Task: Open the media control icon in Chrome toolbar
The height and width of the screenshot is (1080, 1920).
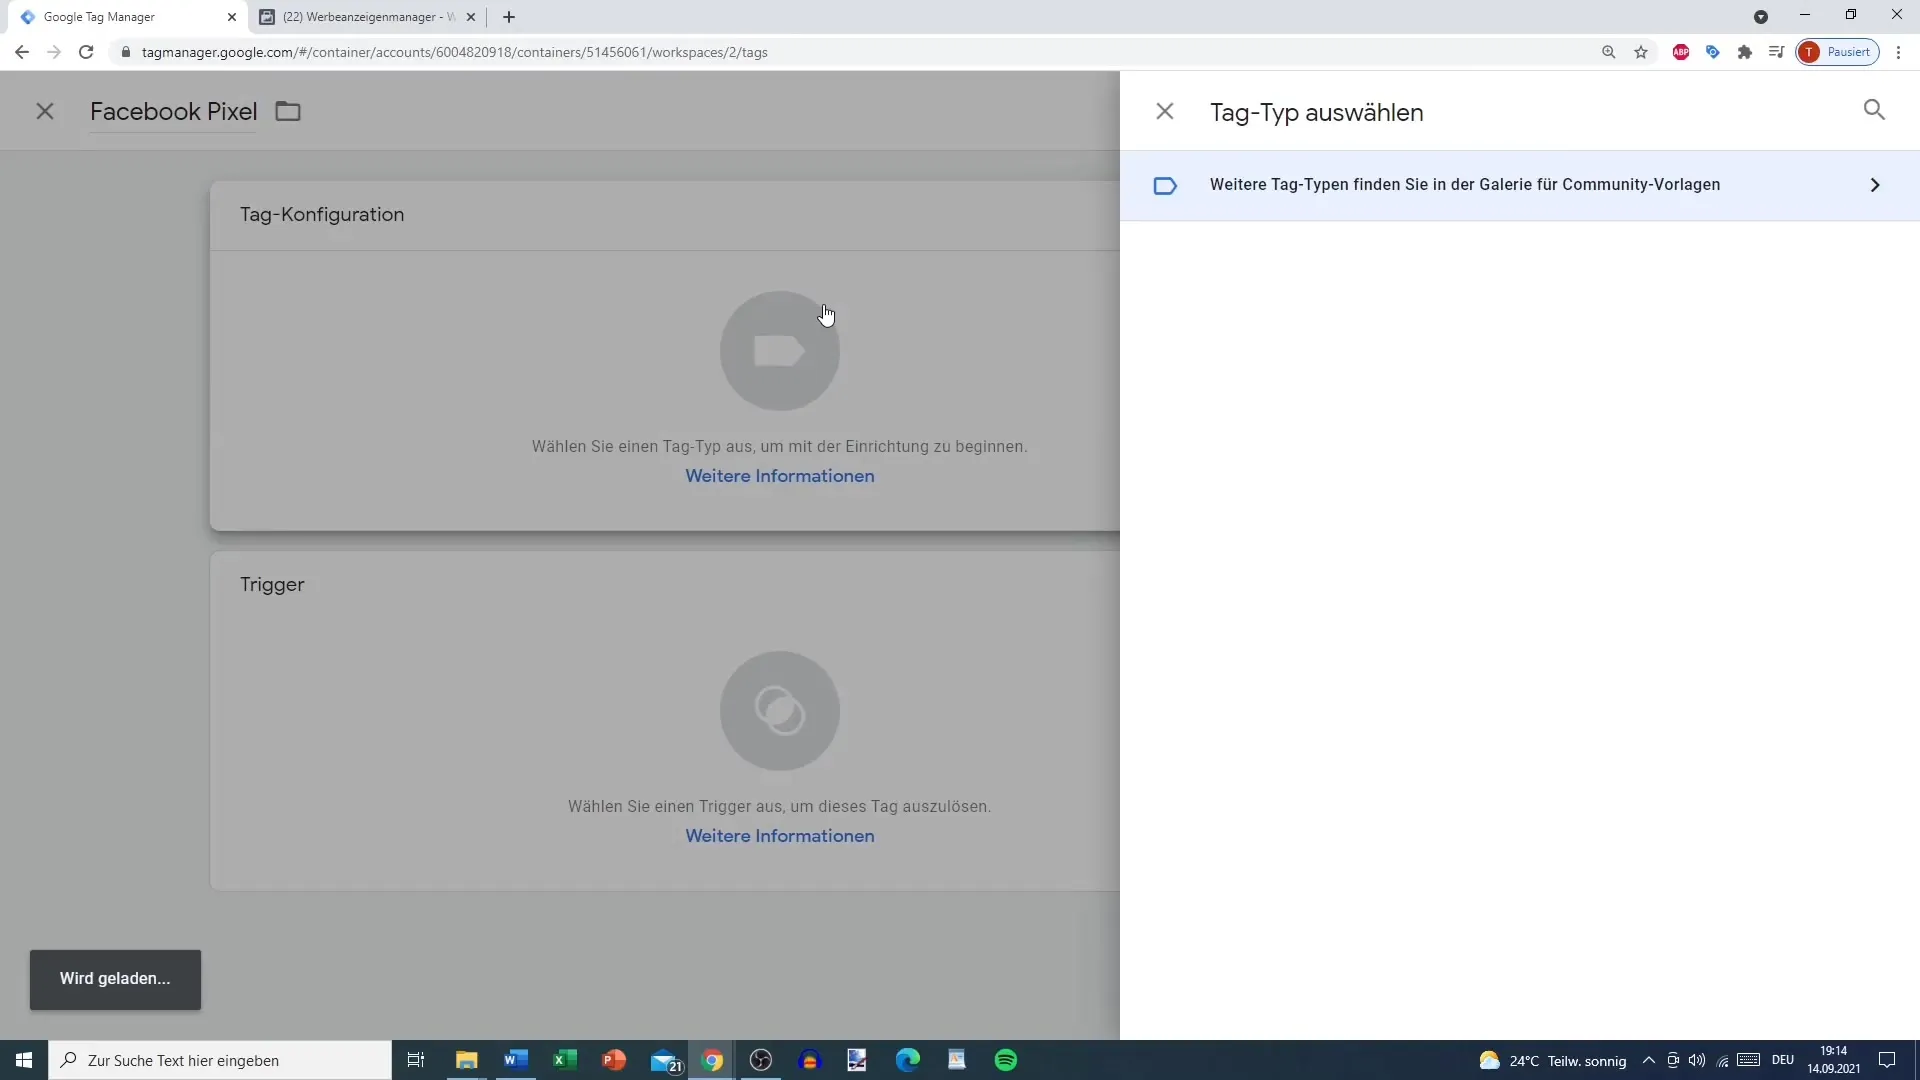Action: pyautogui.click(x=1776, y=52)
